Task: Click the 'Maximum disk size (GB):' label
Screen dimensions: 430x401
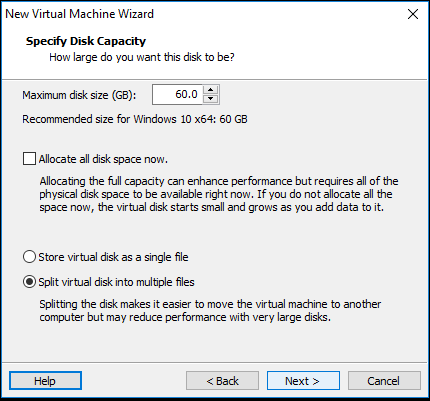Action: click(79, 95)
